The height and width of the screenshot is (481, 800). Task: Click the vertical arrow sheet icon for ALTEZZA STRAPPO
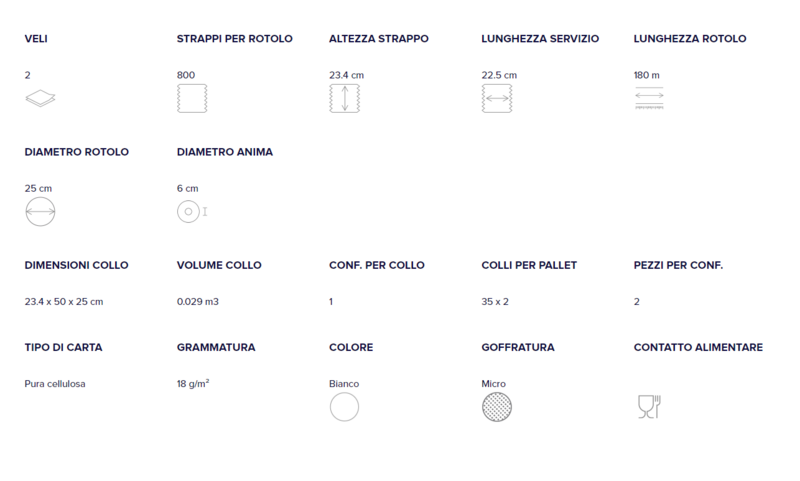tap(344, 98)
